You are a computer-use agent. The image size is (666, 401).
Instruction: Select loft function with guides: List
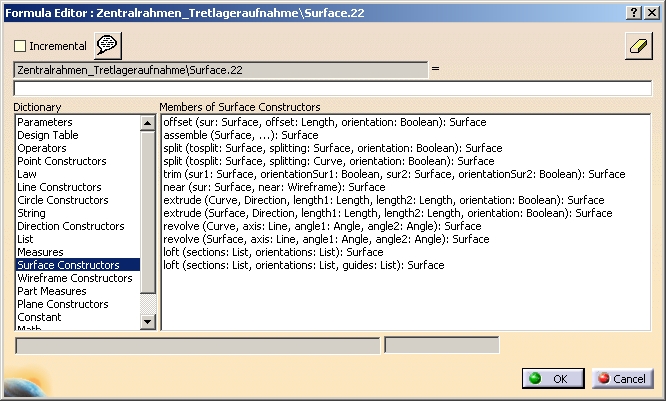pos(304,265)
